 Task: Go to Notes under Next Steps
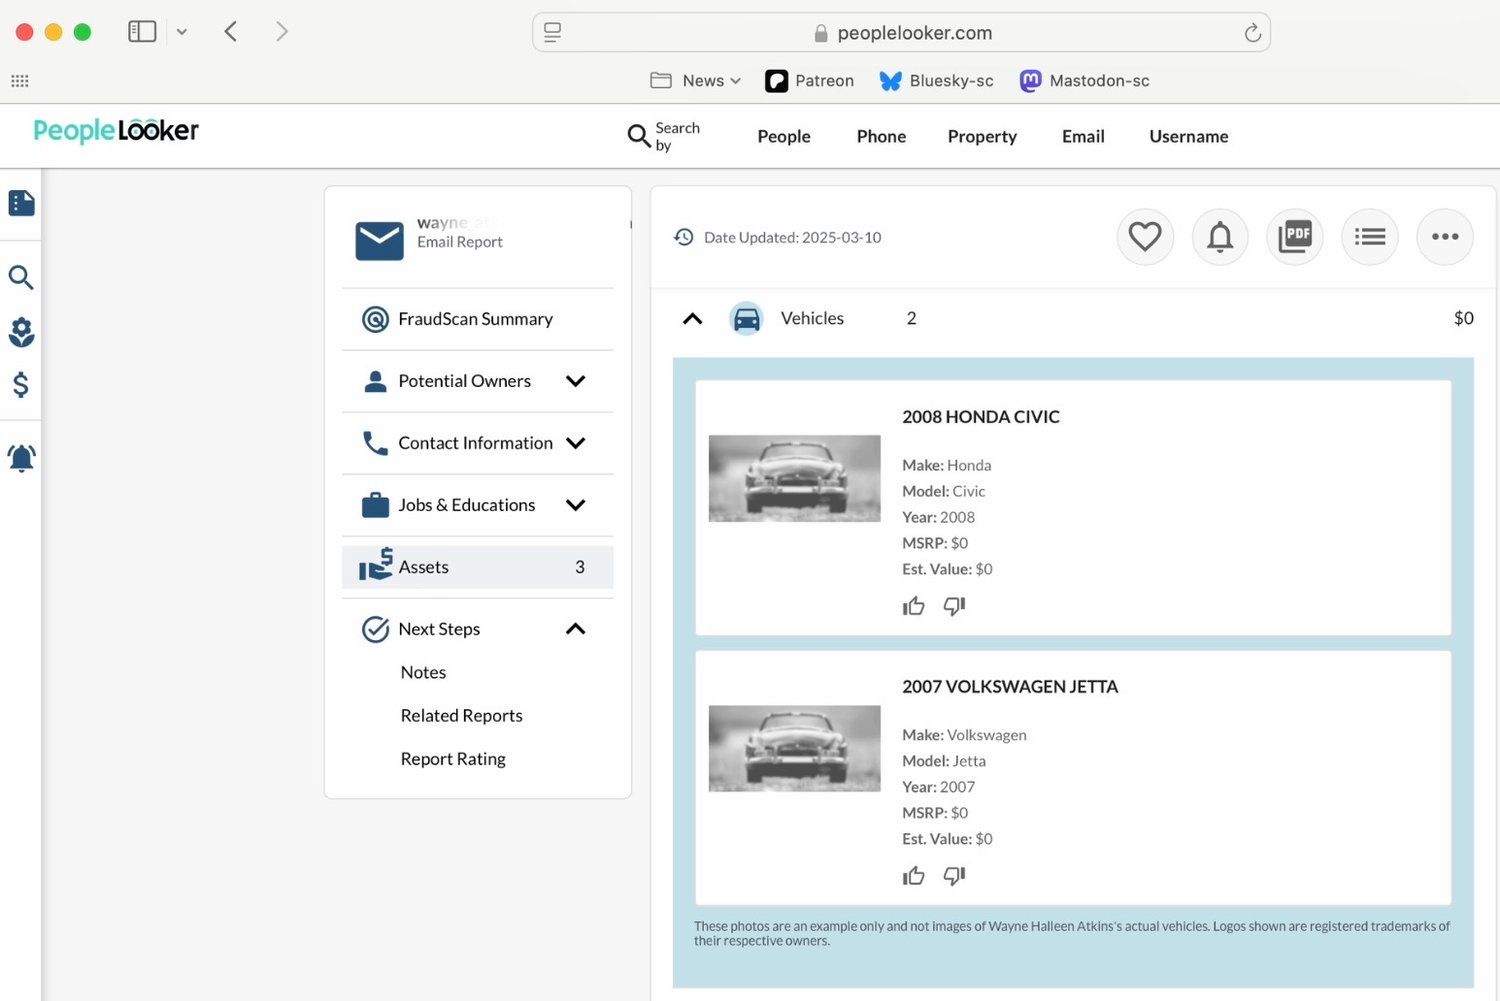pos(423,673)
